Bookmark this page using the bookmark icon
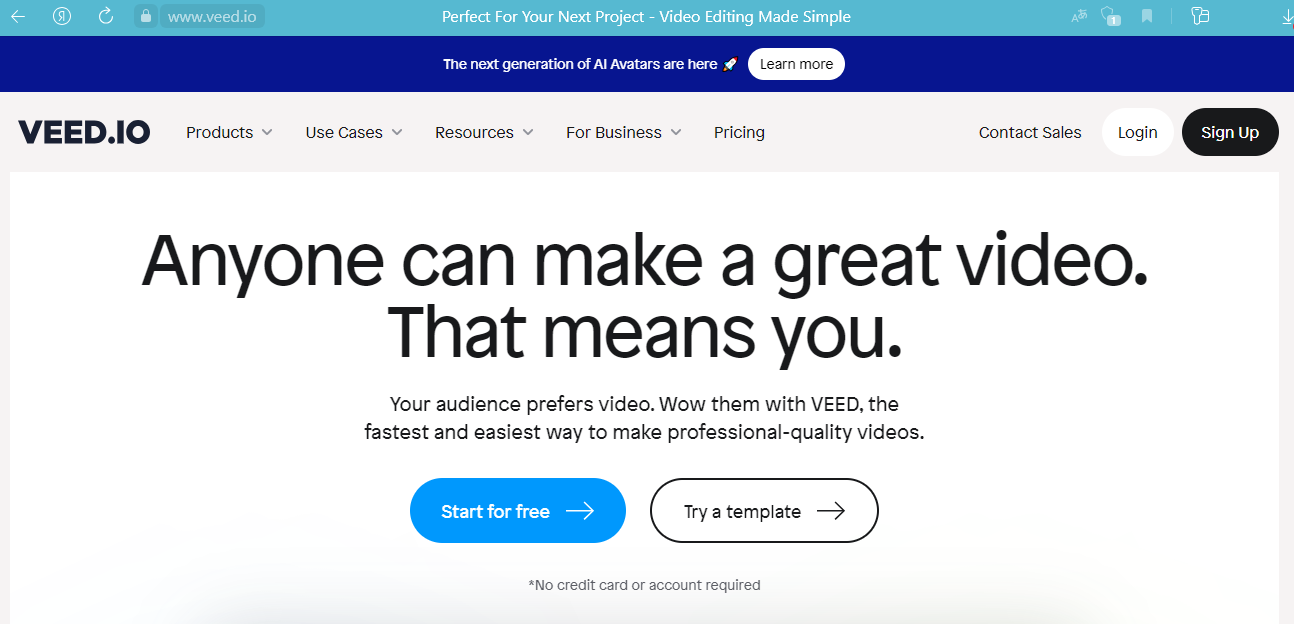The width and height of the screenshot is (1294, 624). (1147, 16)
